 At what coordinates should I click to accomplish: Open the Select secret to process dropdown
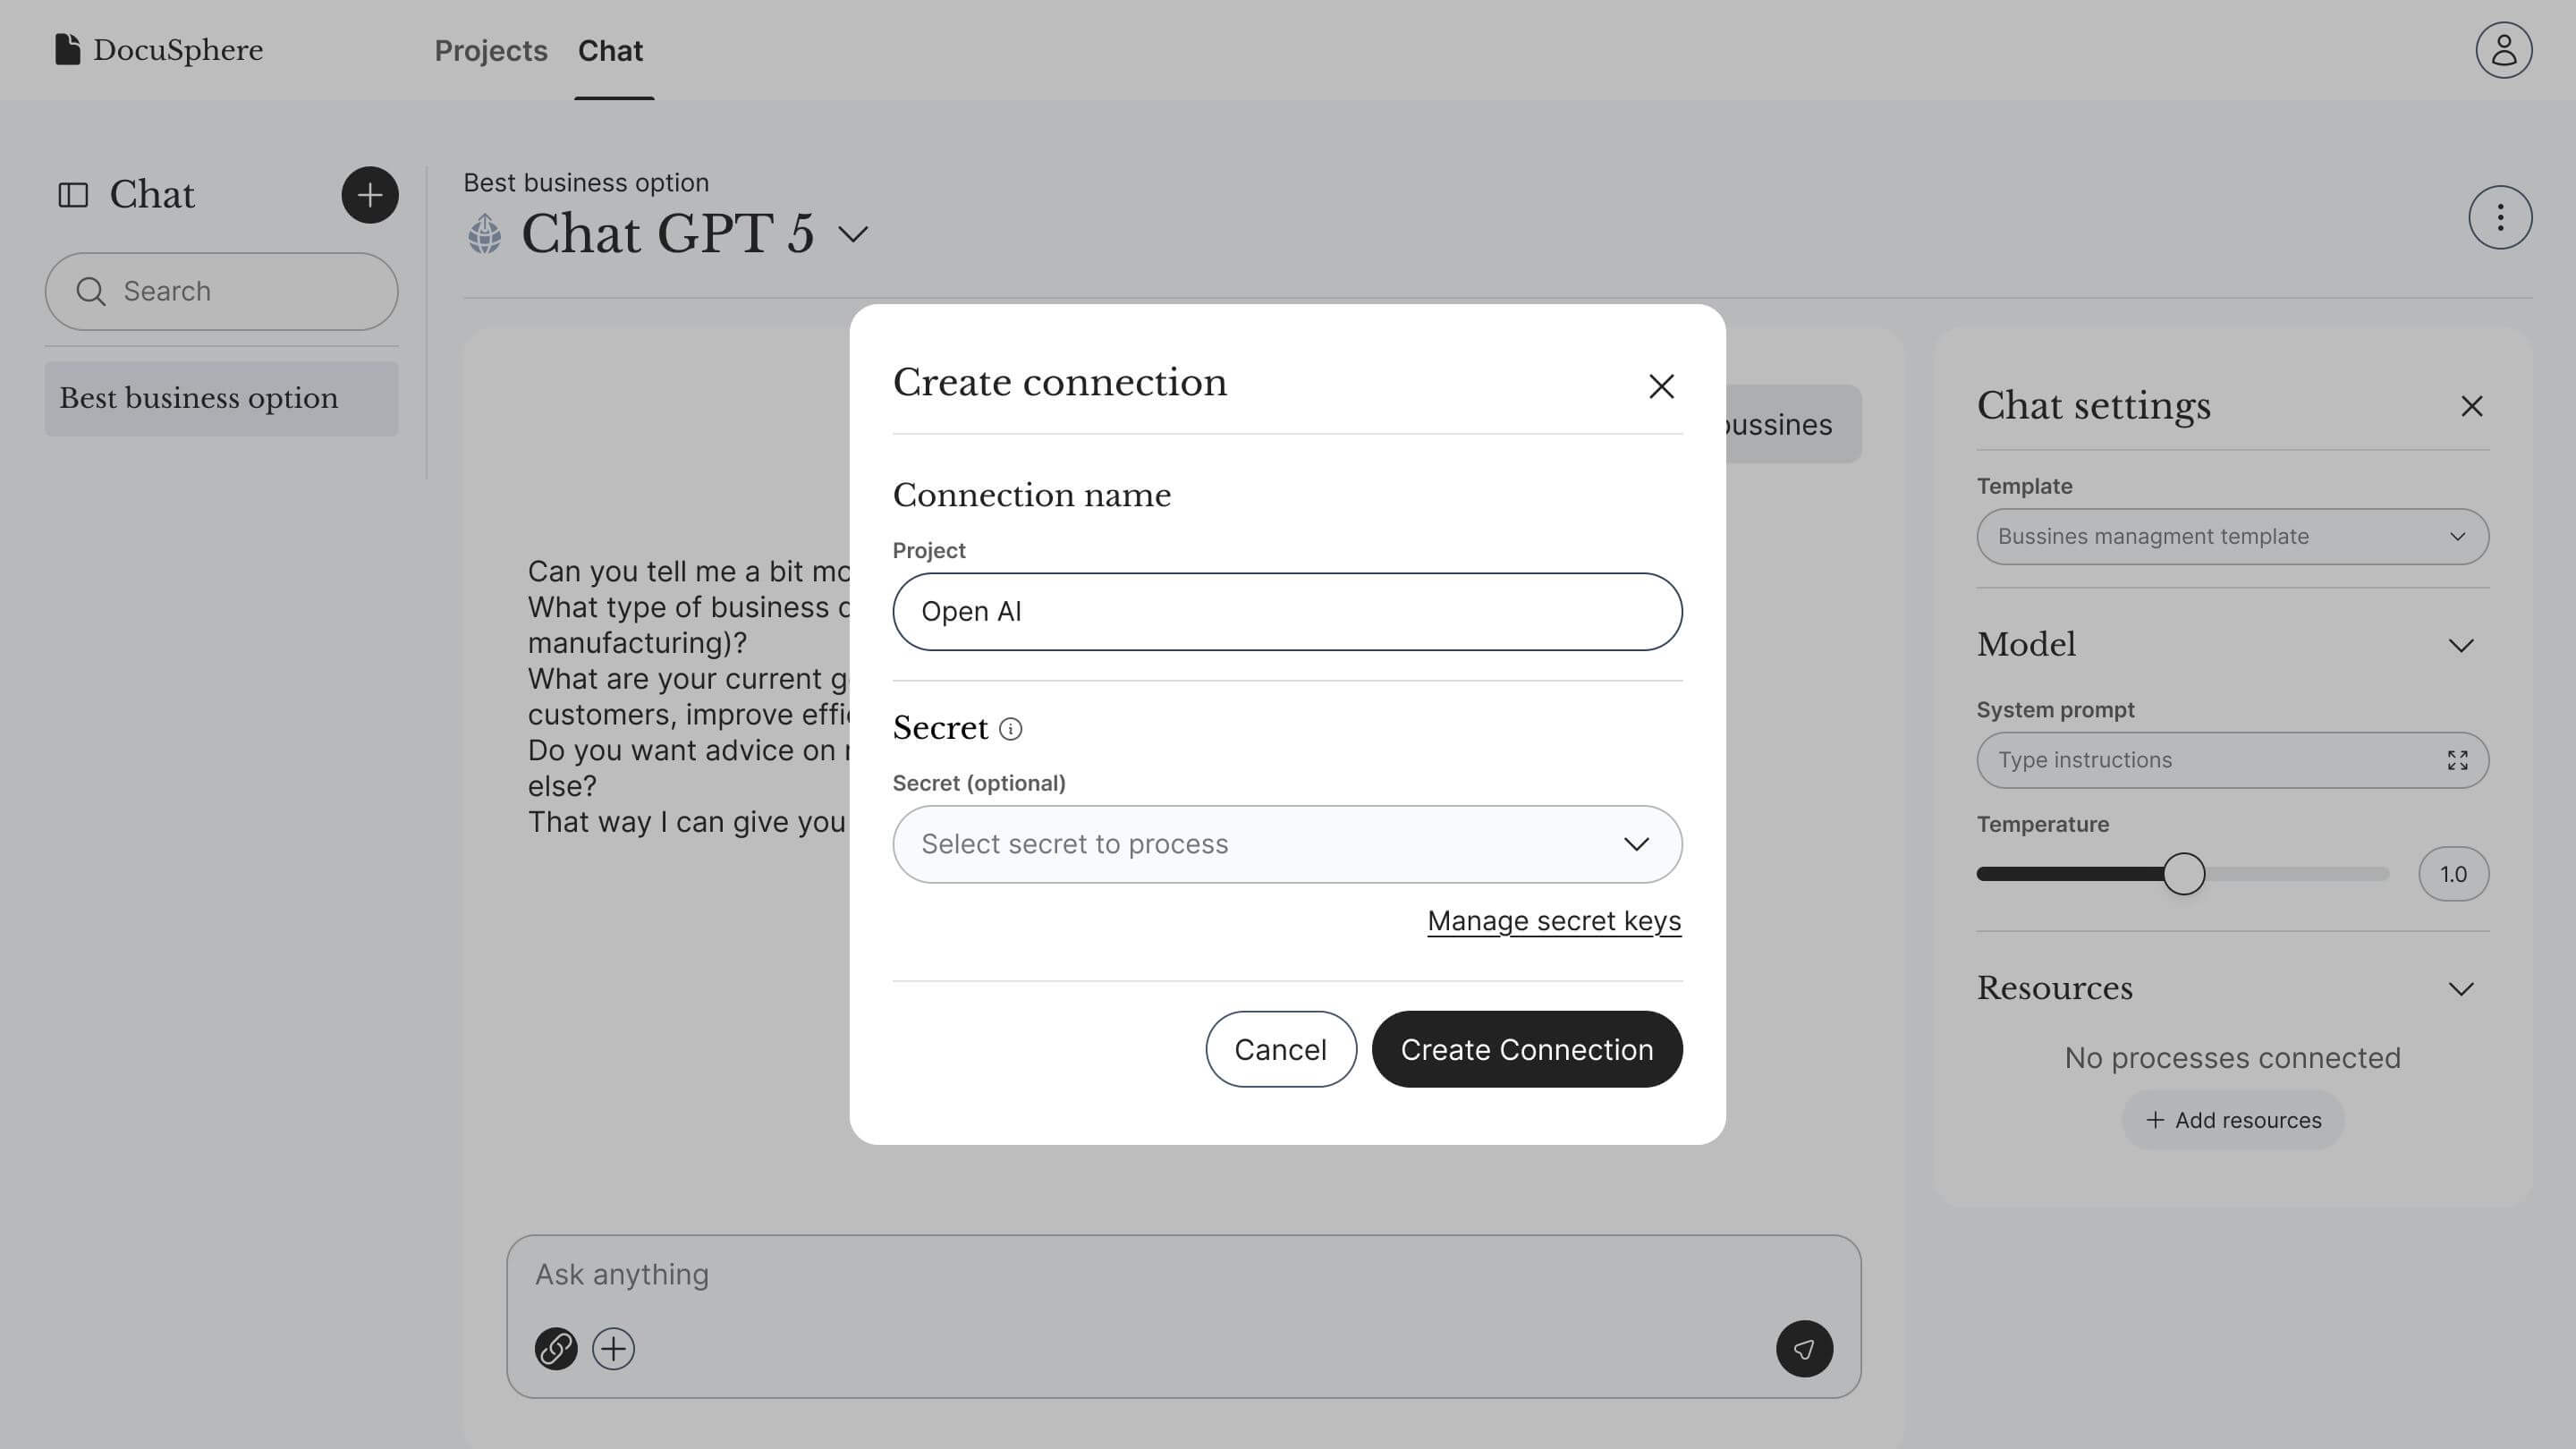(x=1287, y=844)
